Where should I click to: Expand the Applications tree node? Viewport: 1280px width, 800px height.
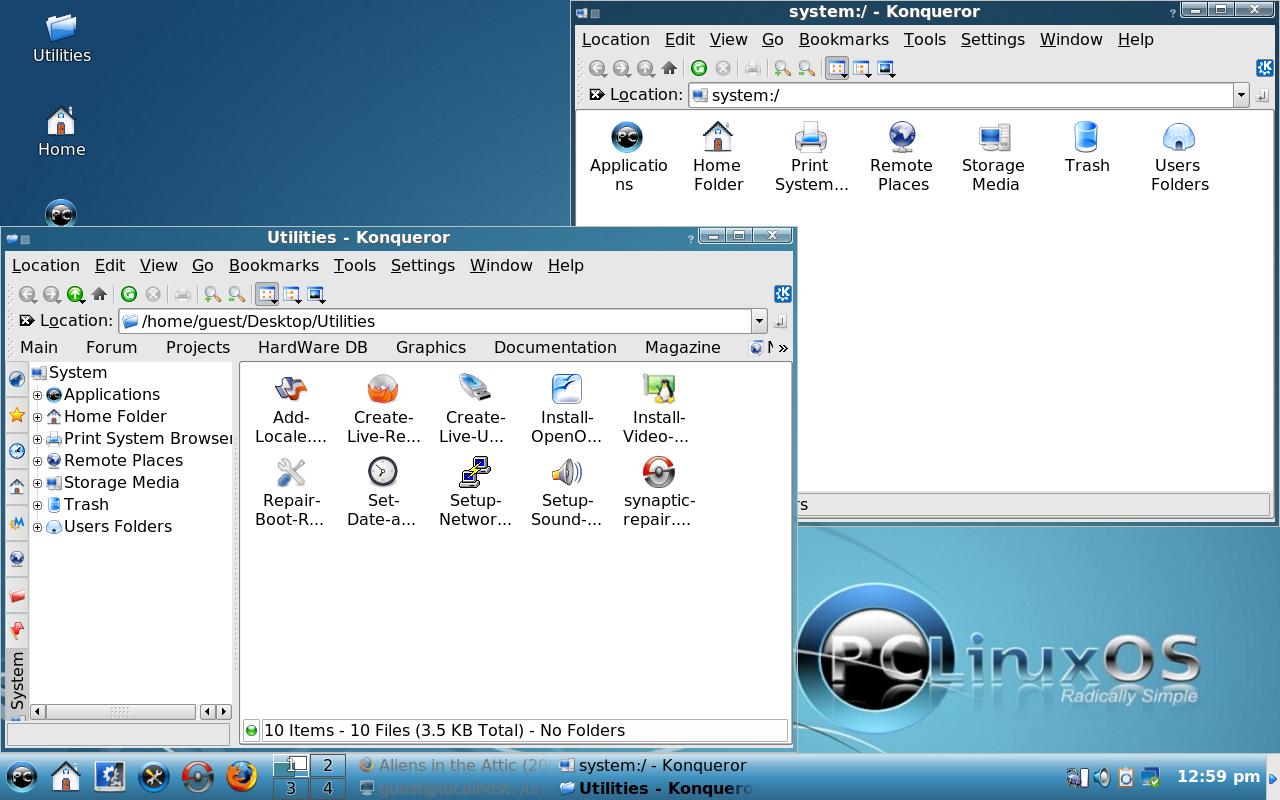[x=38, y=395]
